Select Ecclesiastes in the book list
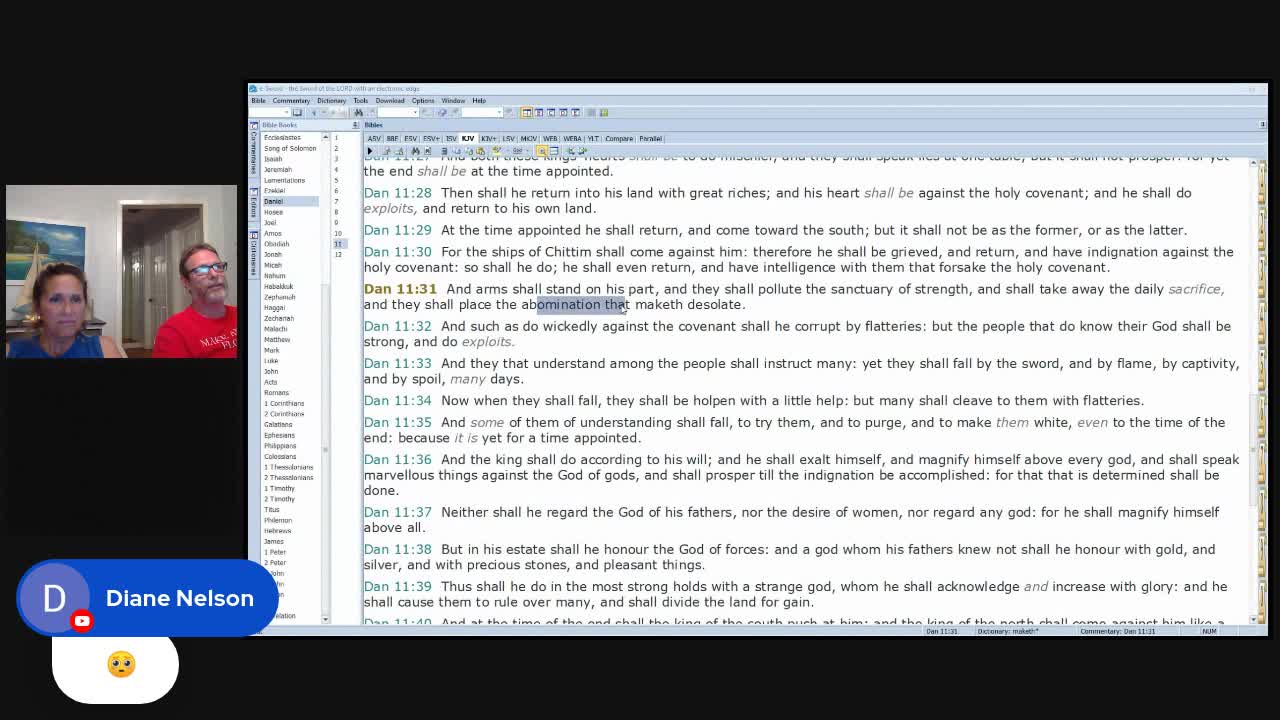Image resolution: width=1280 pixels, height=720 pixels. [282, 137]
